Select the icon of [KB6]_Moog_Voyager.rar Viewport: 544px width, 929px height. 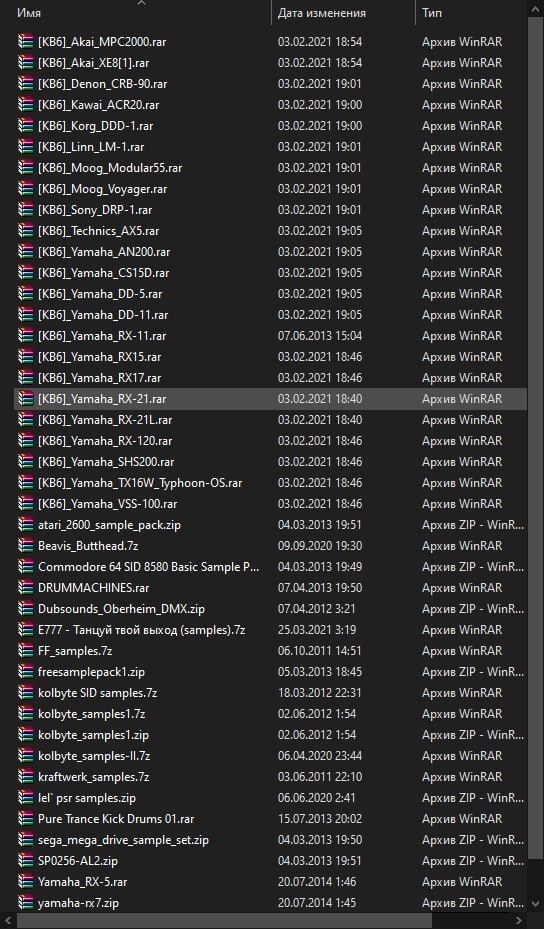pyautogui.click(x=25, y=188)
